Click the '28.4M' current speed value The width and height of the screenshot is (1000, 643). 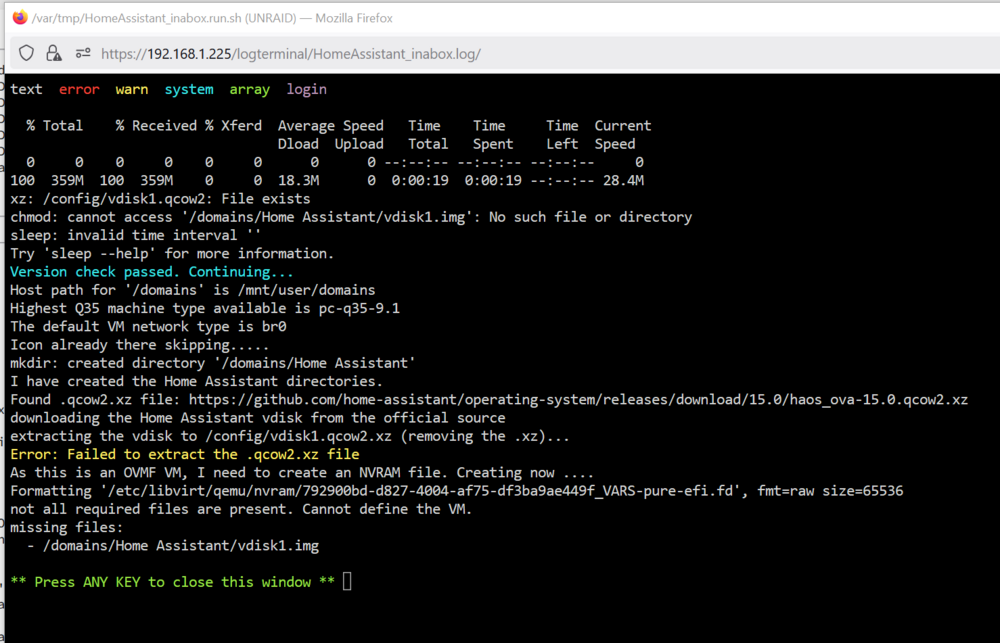click(x=623, y=181)
